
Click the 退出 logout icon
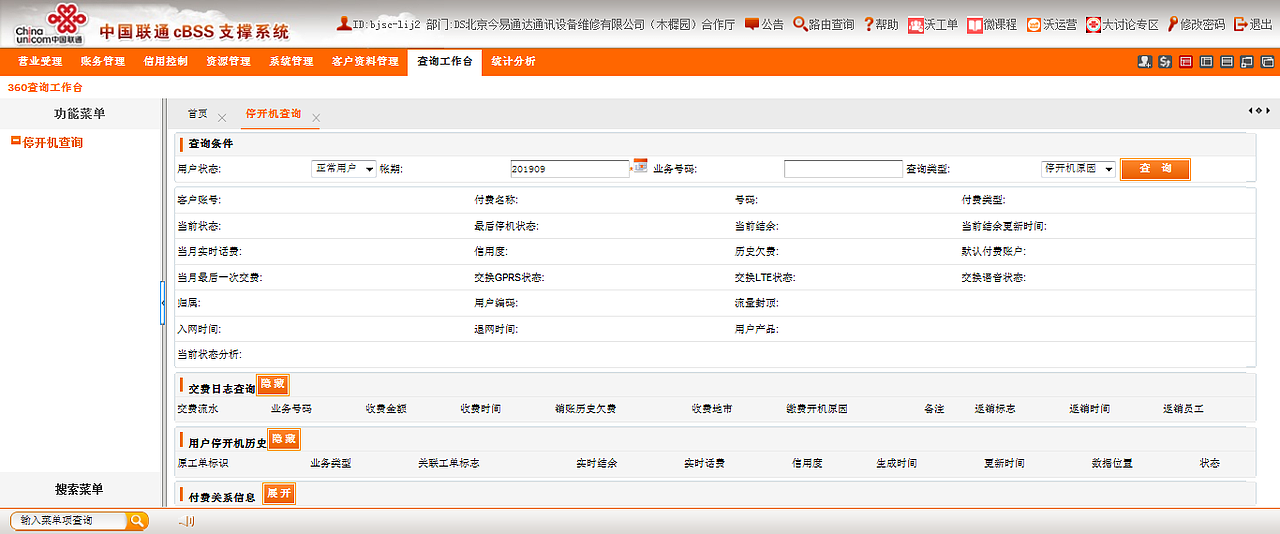[x=1240, y=24]
